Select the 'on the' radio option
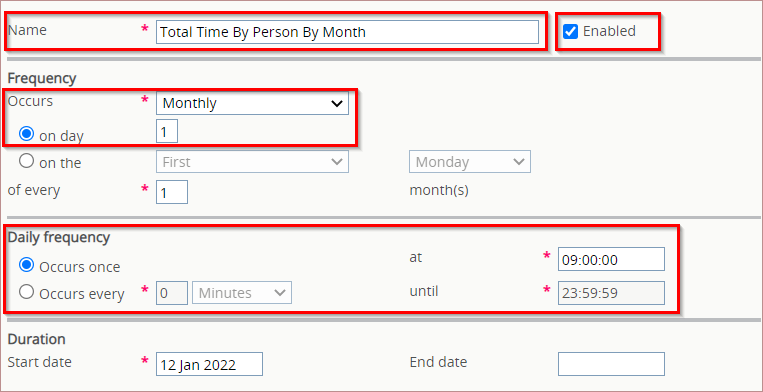This screenshot has height=392, width=763. click(x=26, y=161)
